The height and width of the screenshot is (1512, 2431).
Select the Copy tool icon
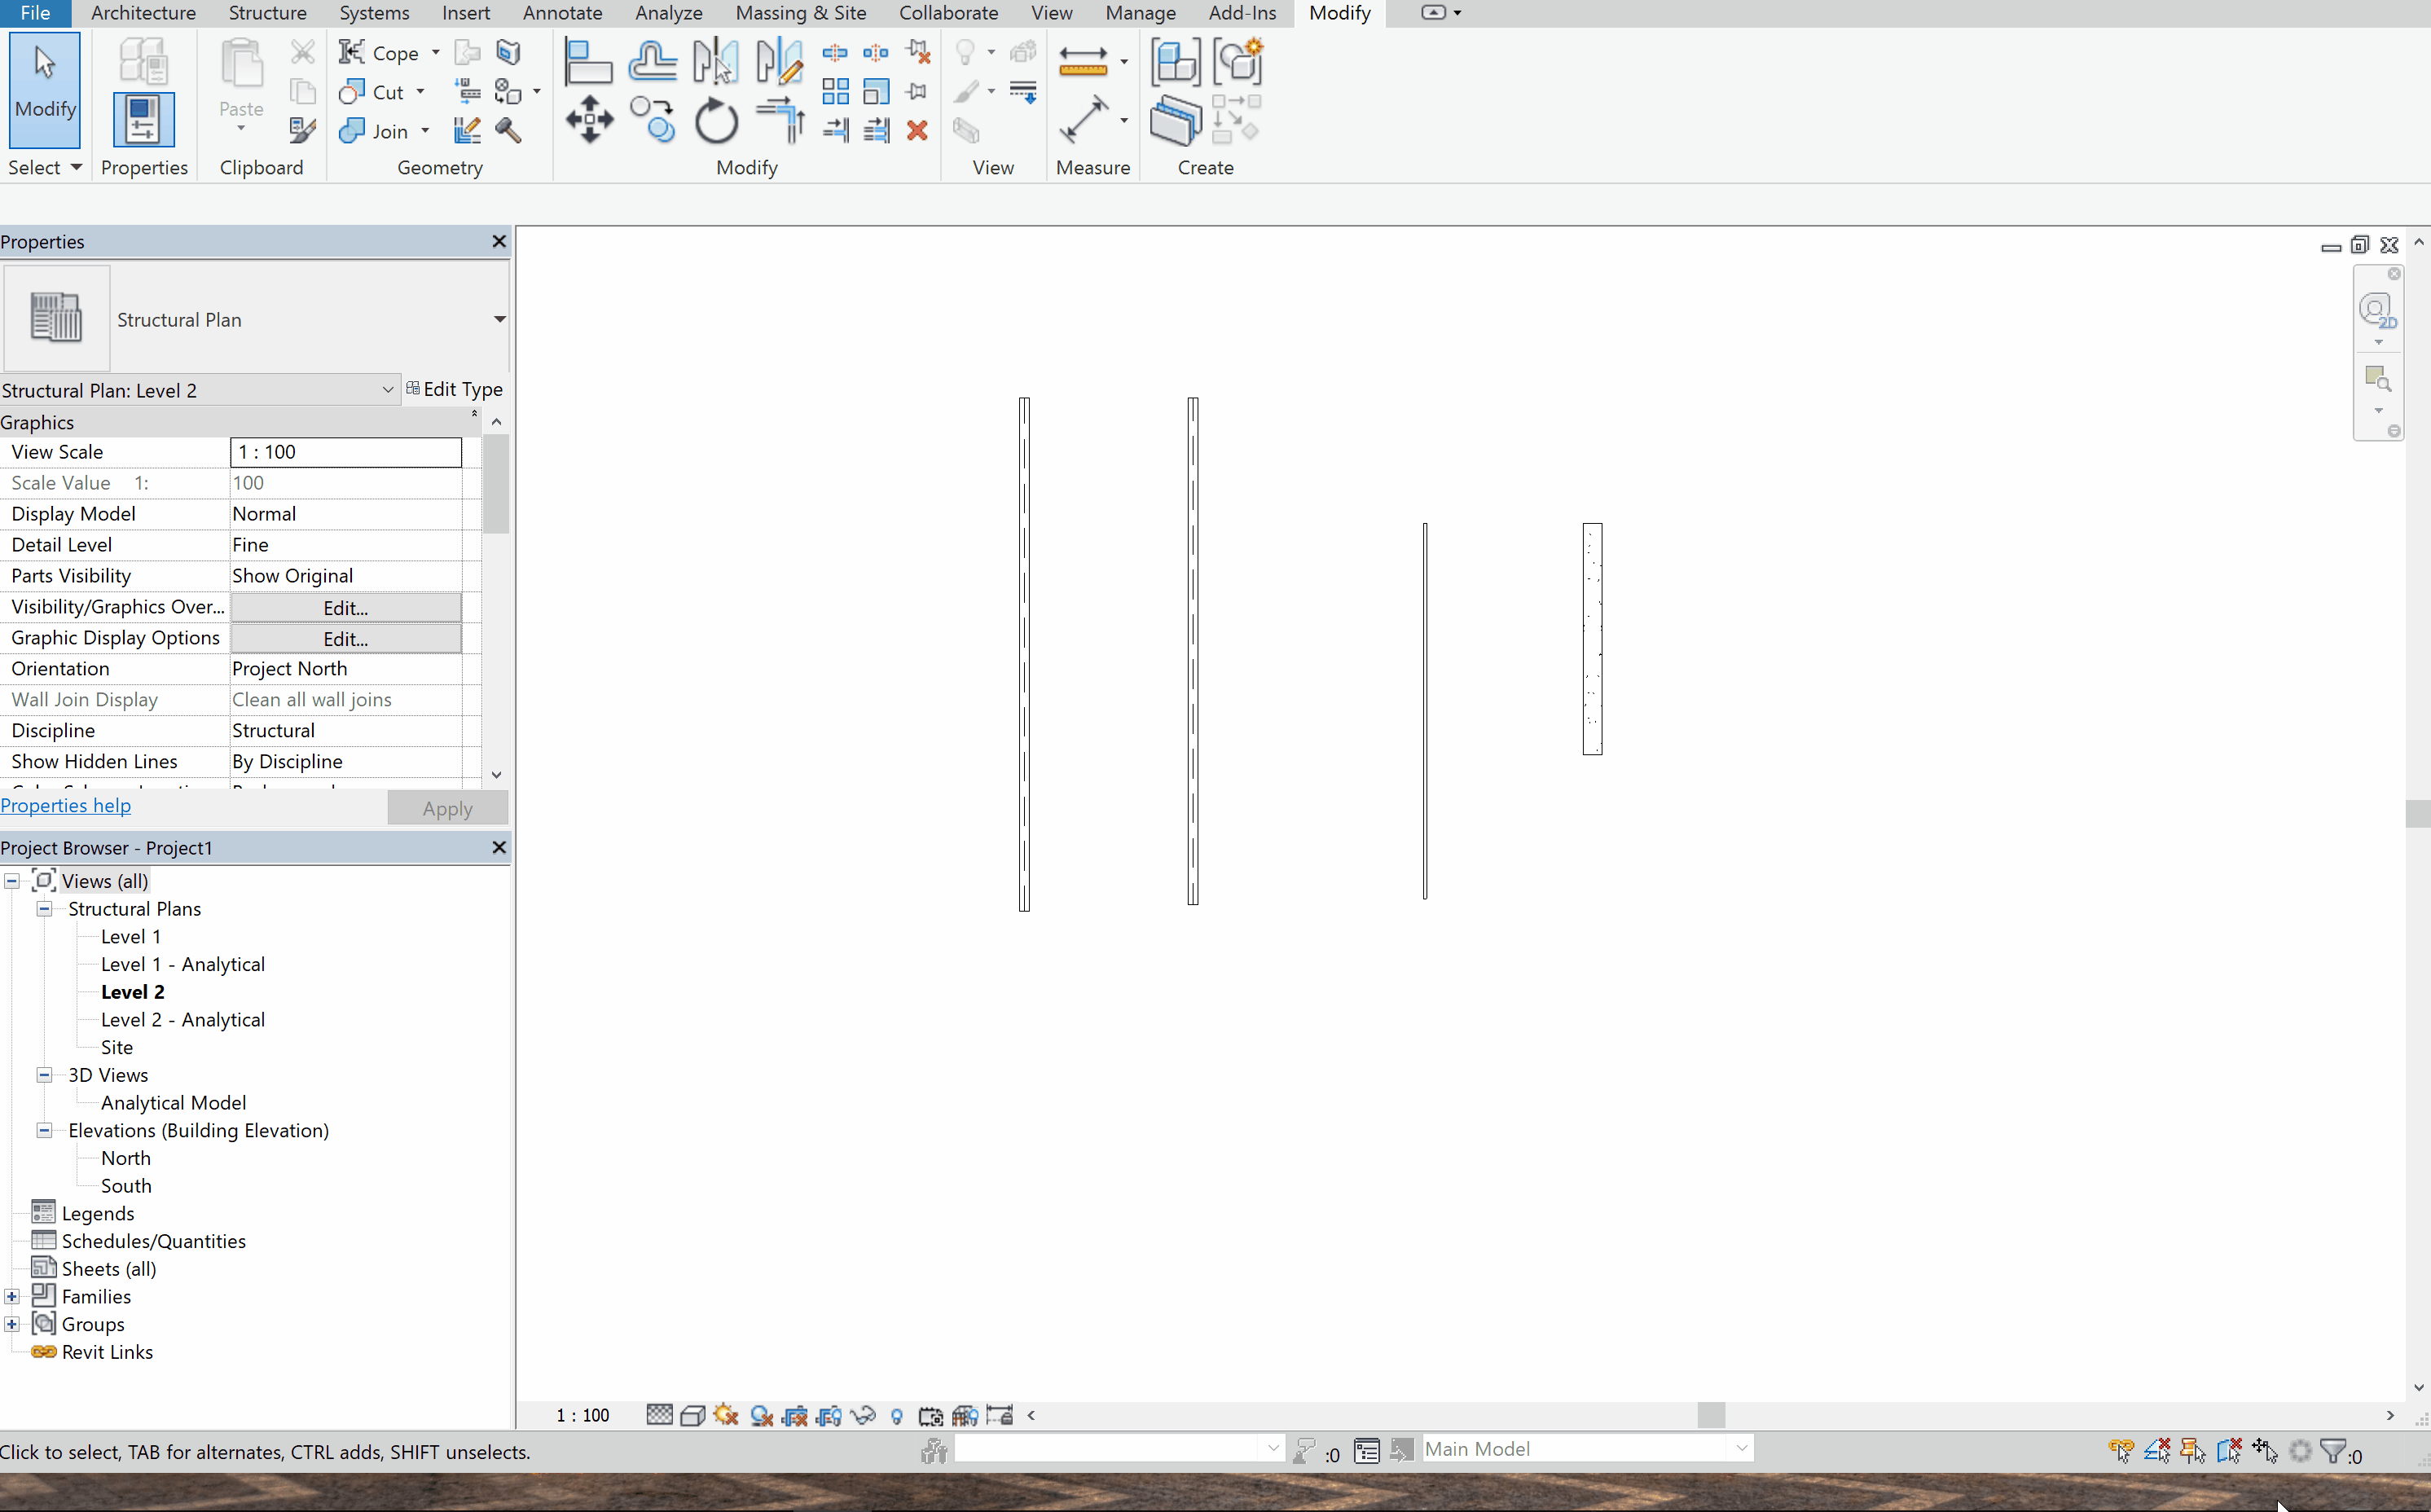(653, 121)
